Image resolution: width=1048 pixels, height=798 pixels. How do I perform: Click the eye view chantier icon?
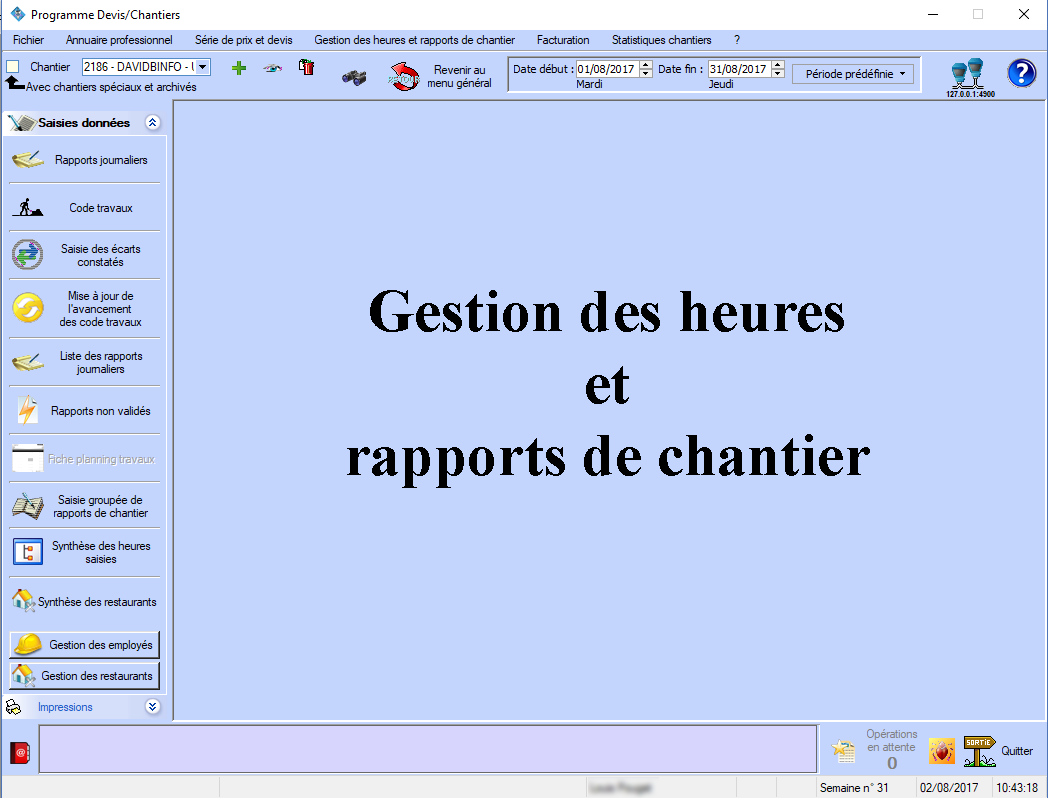tap(272, 68)
